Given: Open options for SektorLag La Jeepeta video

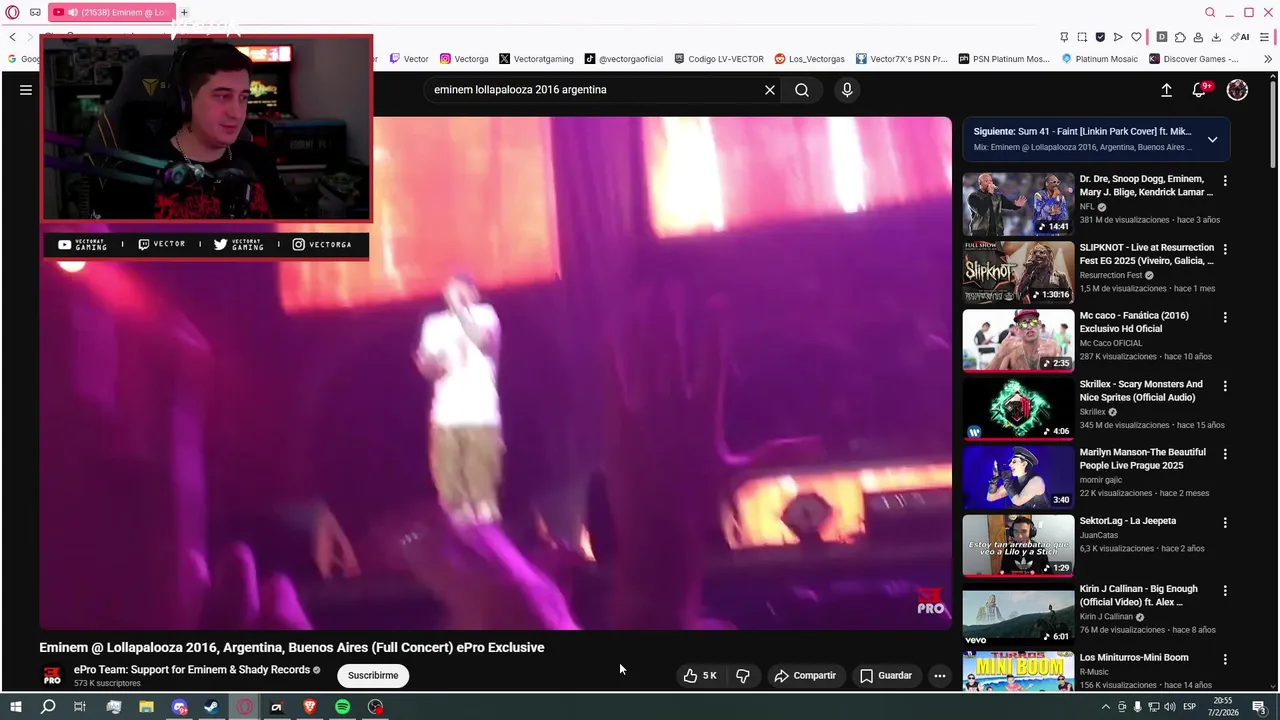Looking at the screenshot, I should tap(1225, 522).
